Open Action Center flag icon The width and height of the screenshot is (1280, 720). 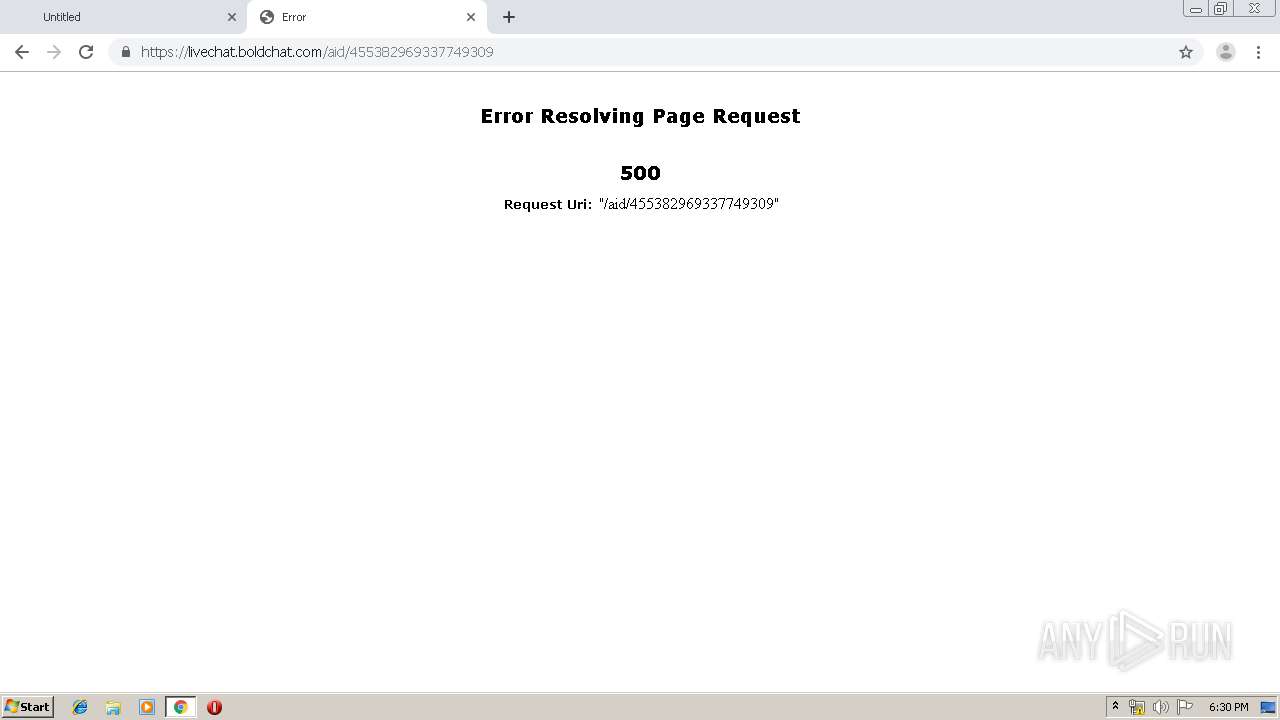(x=1185, y=707)
